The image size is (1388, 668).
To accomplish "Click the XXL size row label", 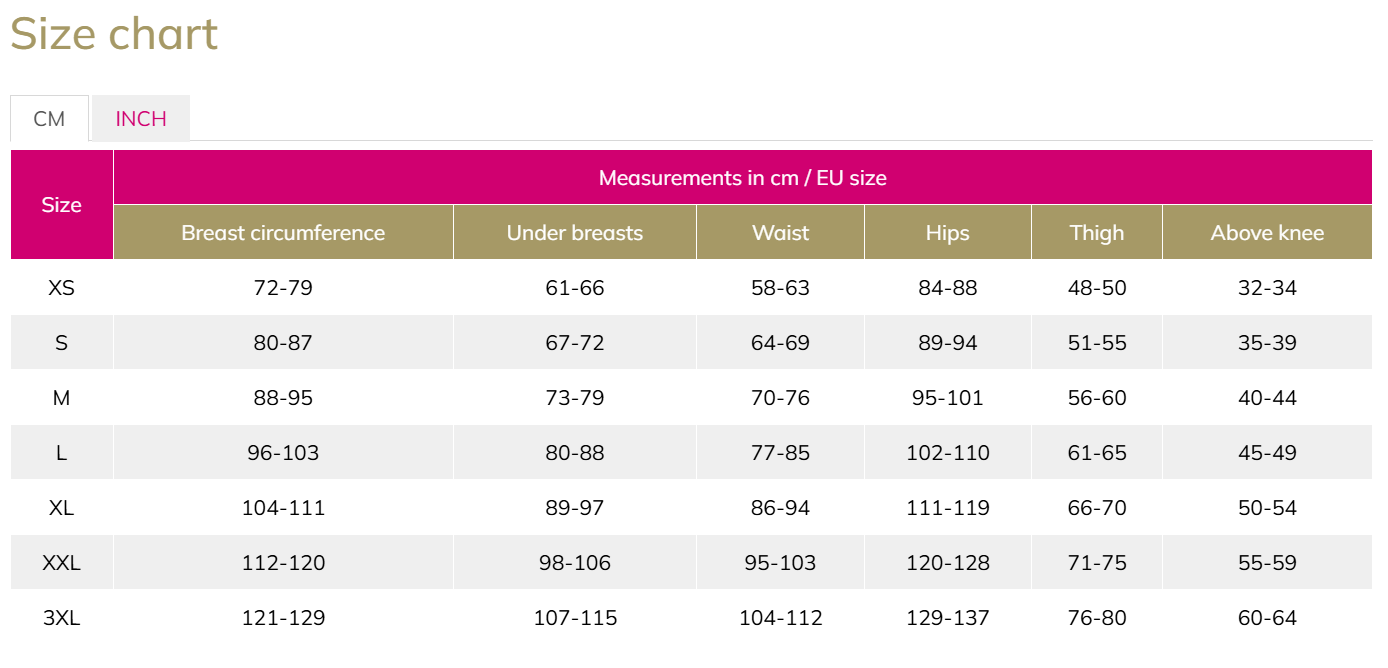I will pos(61,563).
